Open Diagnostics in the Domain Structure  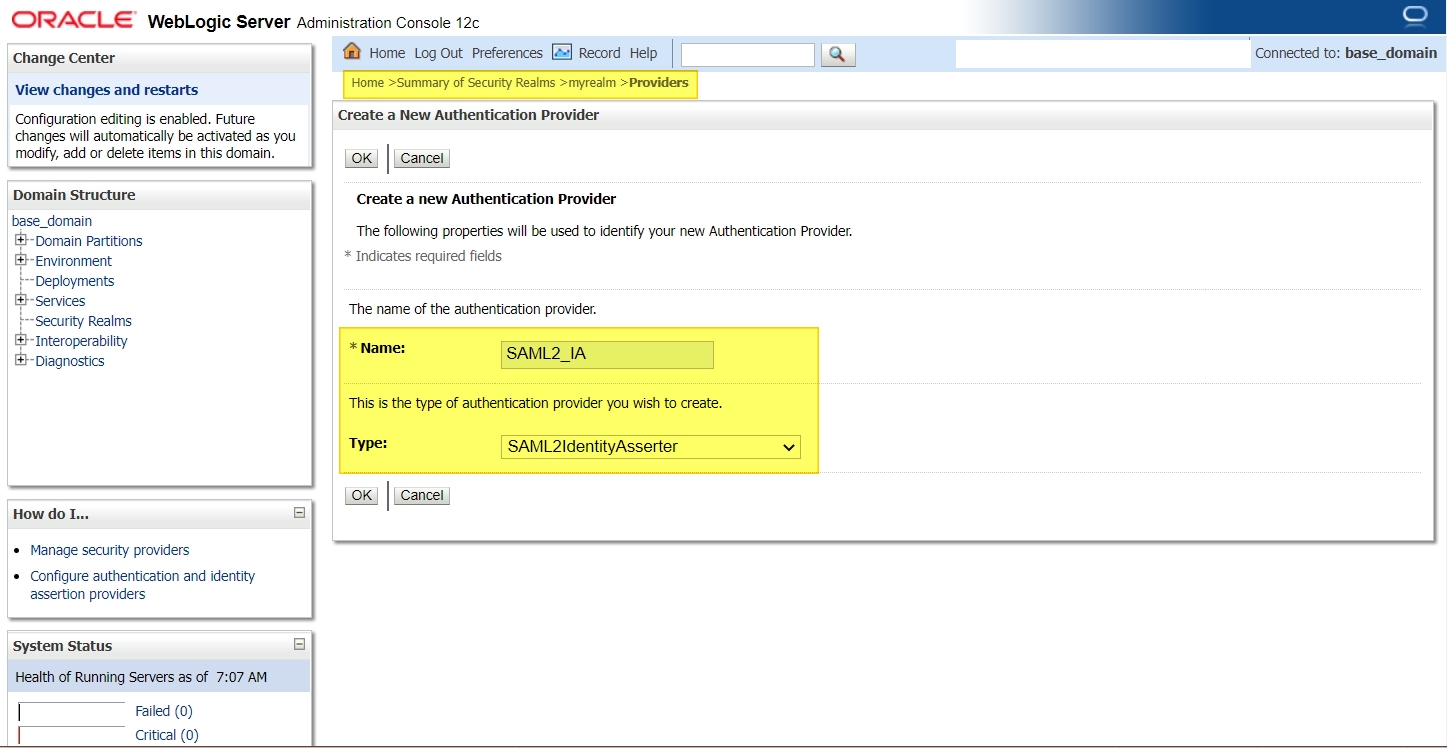[70, 361]
